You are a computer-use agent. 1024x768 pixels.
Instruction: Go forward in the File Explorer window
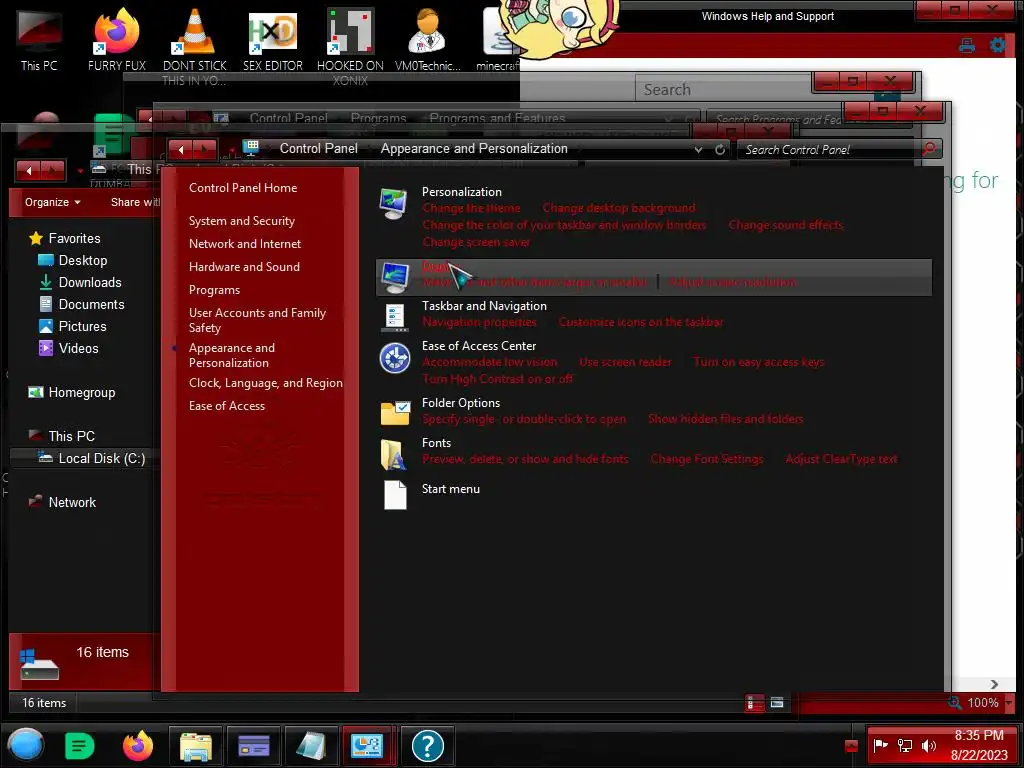[x=52, y=171]
